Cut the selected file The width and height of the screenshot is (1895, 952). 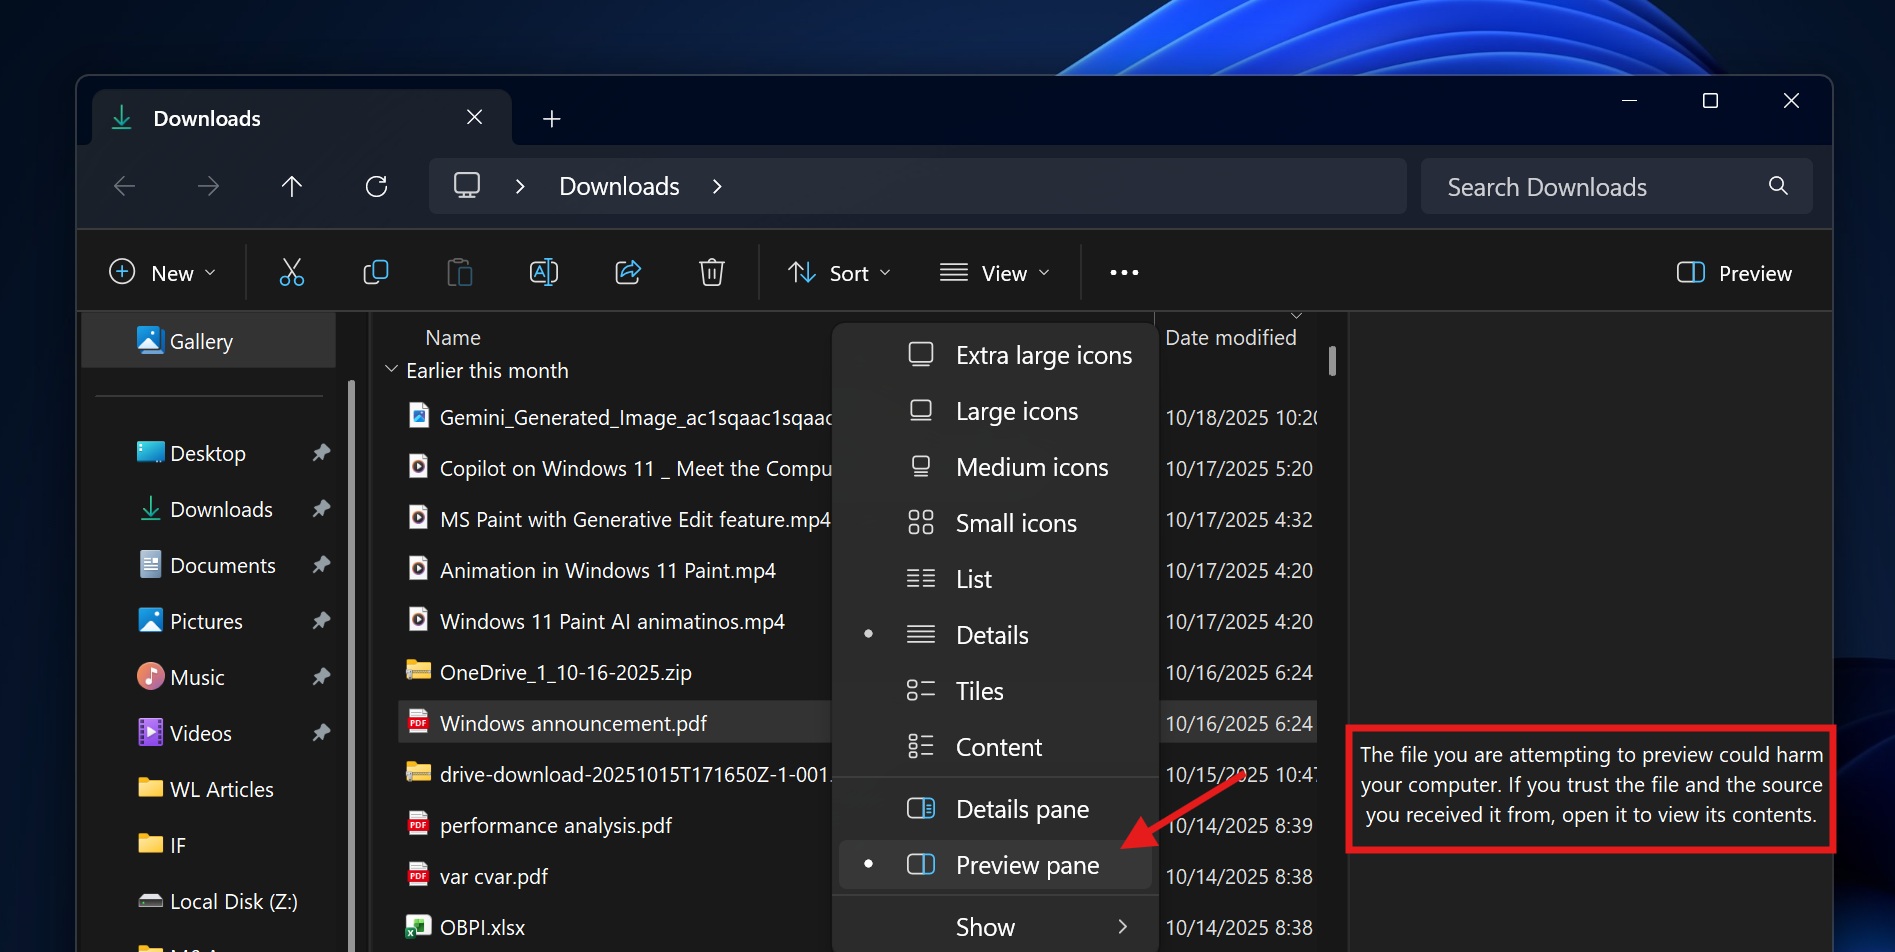(291, 271)
